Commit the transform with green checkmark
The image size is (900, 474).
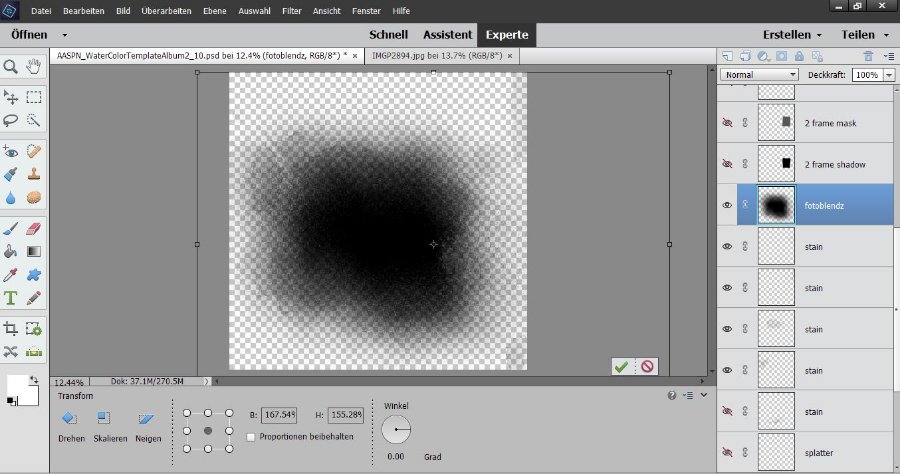coord(621,367)
